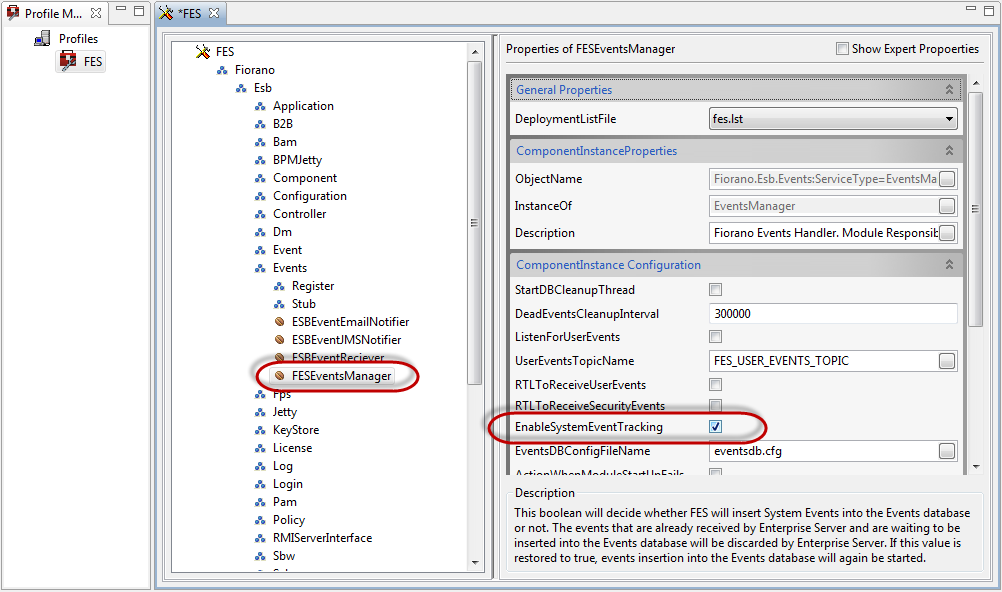Select the Fps tree node
The image size is (1002, 592).
point(282,394)
